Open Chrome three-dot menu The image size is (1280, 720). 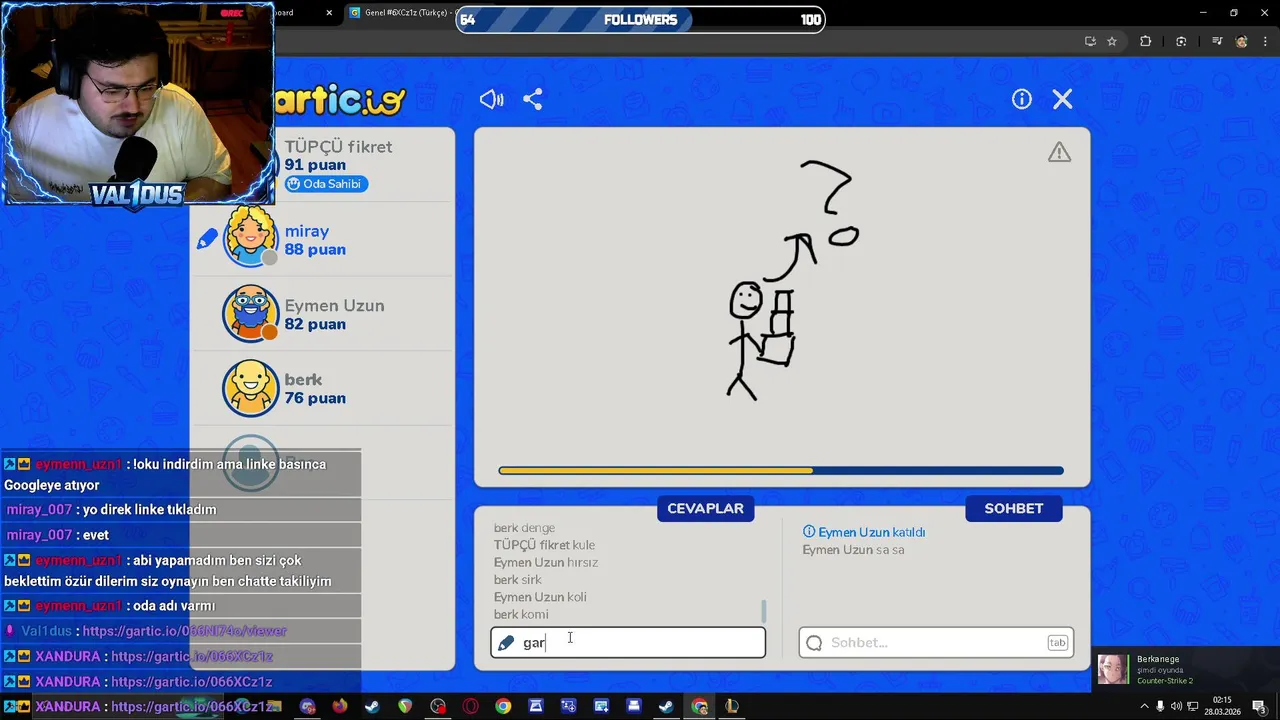pyautogui.click(x=1264, y=41)
